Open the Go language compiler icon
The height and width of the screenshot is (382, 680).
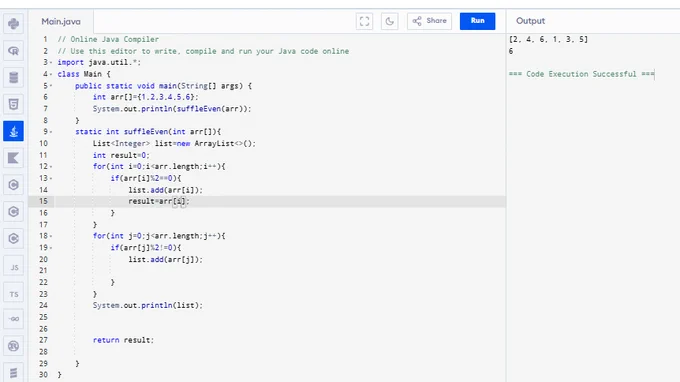point(13,319)
